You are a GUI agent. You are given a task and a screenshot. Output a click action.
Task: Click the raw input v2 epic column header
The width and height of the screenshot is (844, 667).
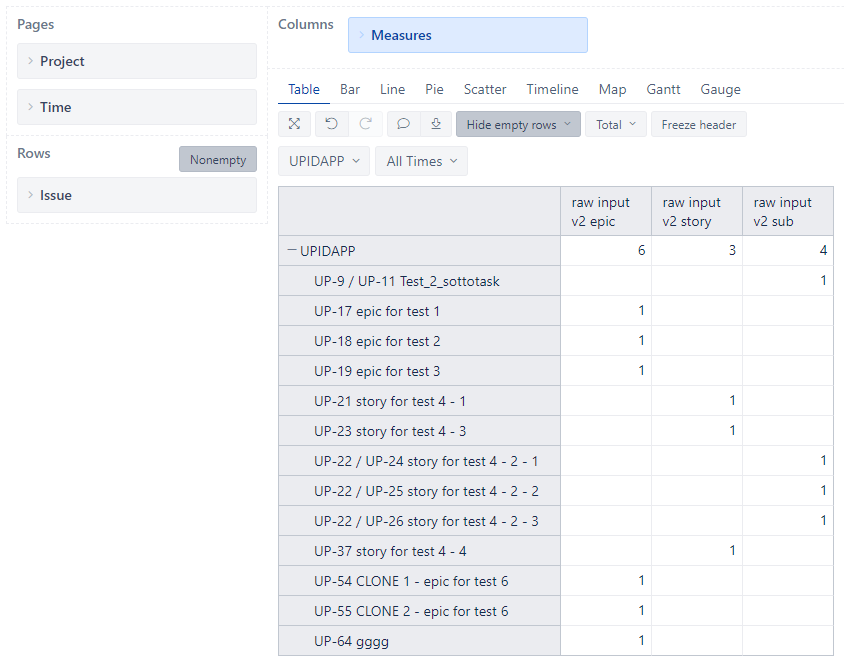pyautogui.click(x=606, y=212)
